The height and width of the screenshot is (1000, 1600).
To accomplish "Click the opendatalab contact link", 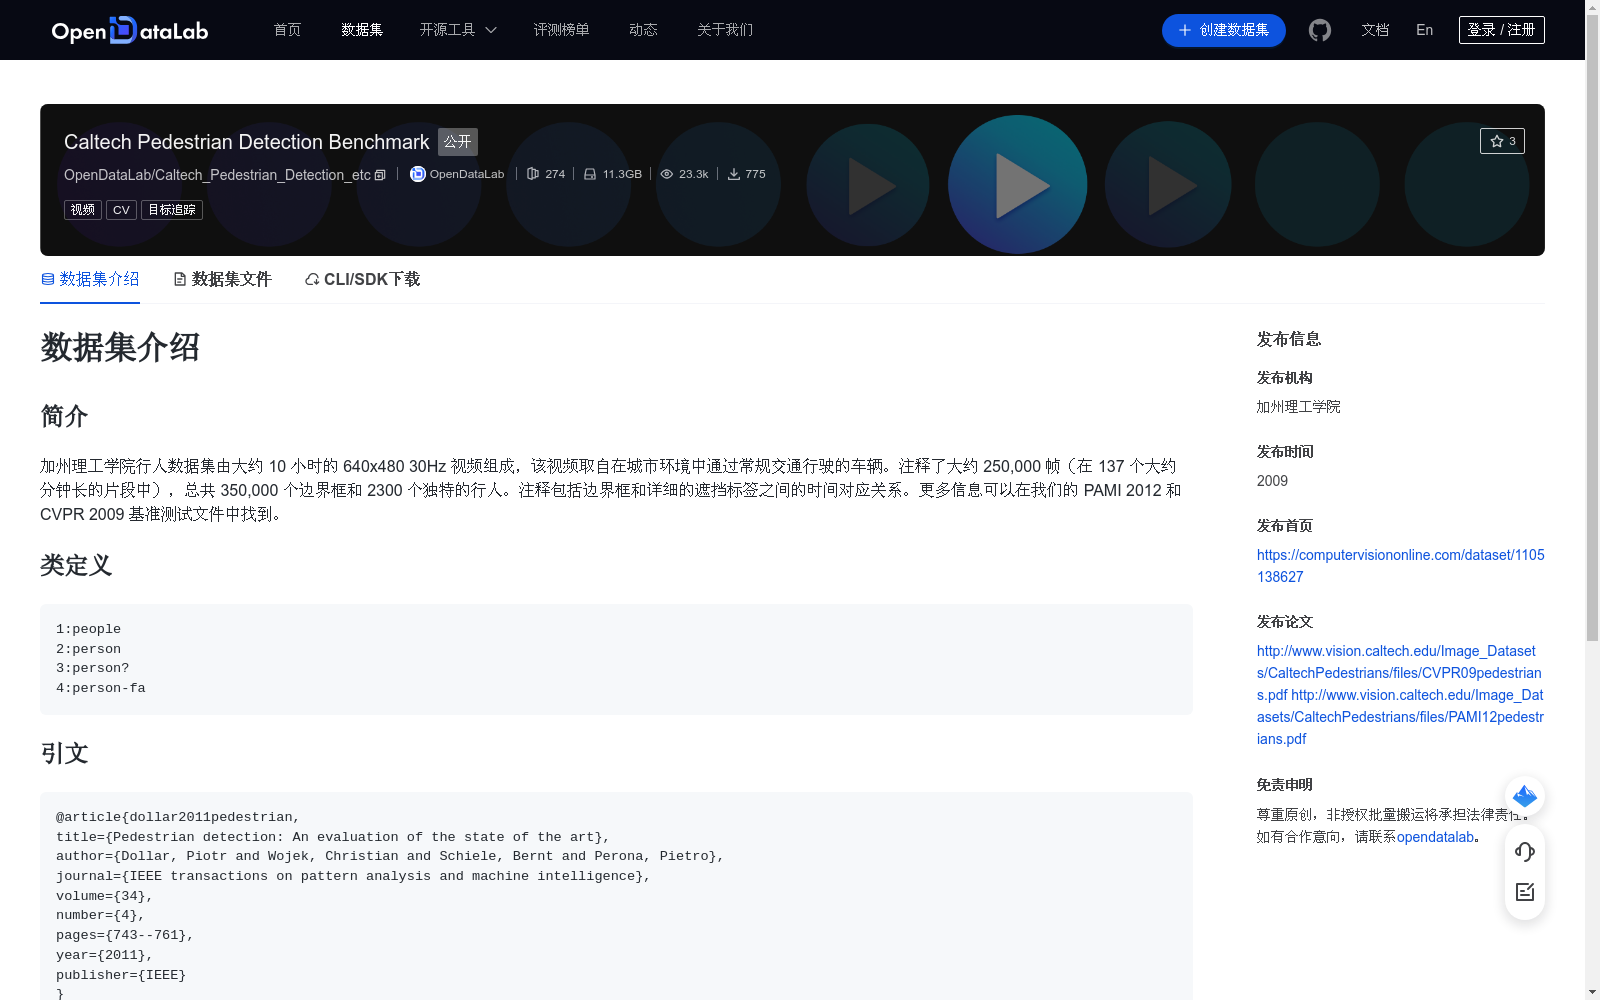I will click(x=1435, y=837).
